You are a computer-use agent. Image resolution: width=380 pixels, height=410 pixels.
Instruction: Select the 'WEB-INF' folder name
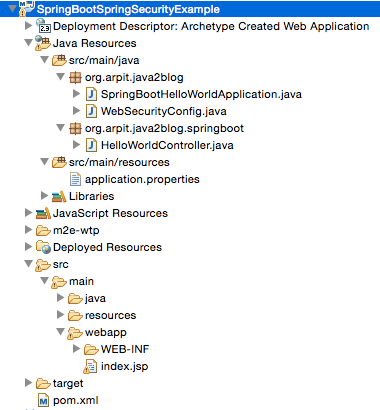pyautogui.click(x=125, y=349)
